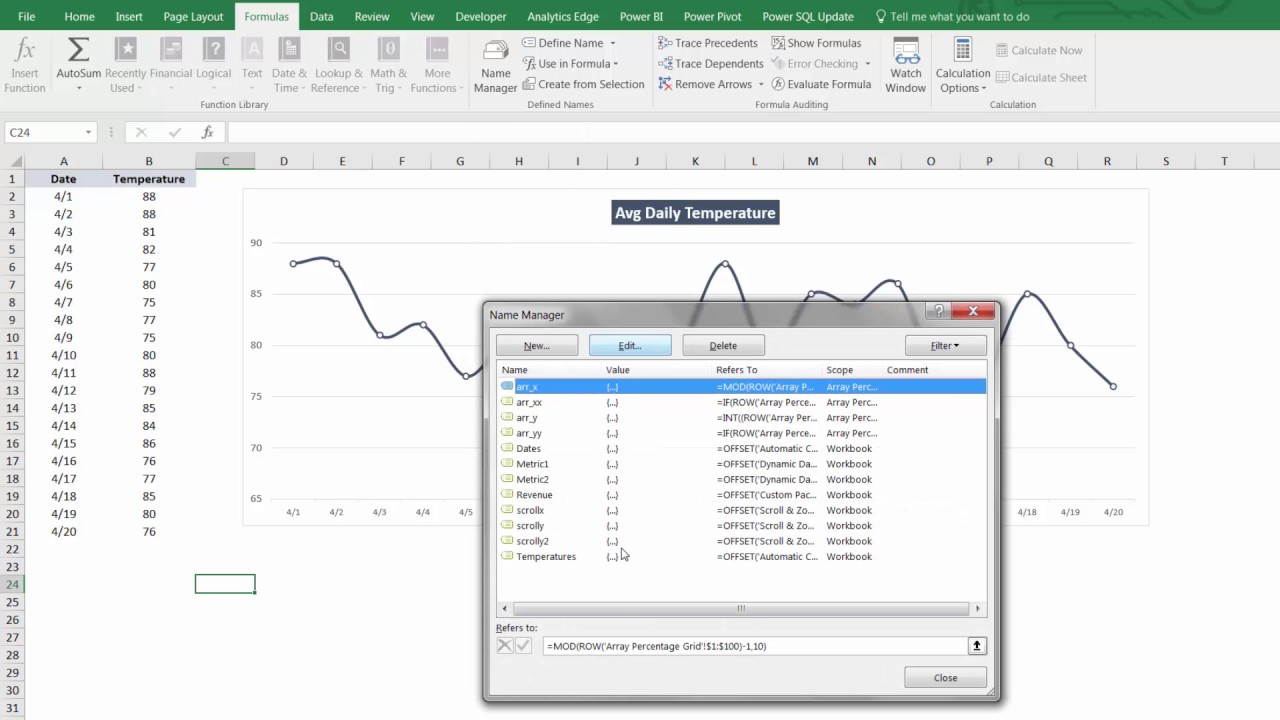Screen dimensions: 1280x720
Task: Switch to the Page Layout tab
Action: coord(193,17)
